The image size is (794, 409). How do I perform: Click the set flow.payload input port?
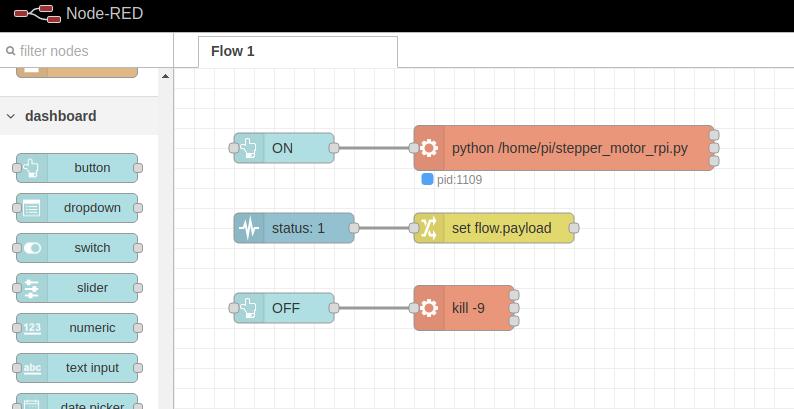click(x=414, y=228)
